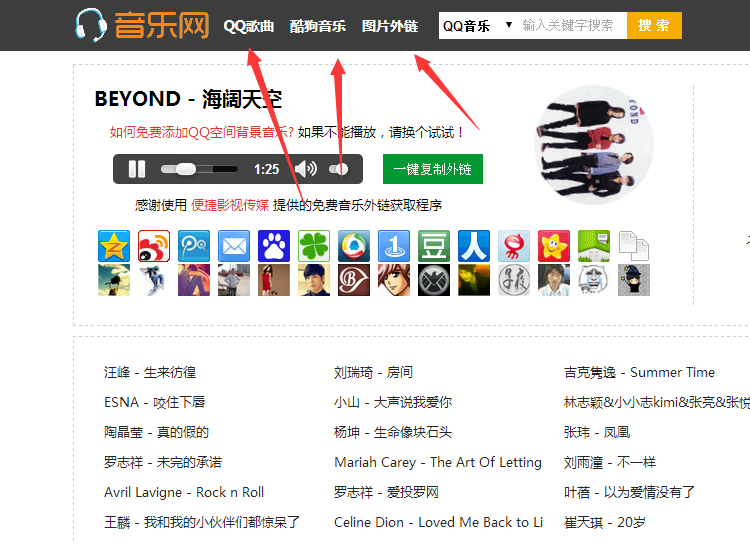Play 崔天琪 - 20岁
The width and height of the screenshot is (750, 544).
pyautogui.click(x=605, y=522)
